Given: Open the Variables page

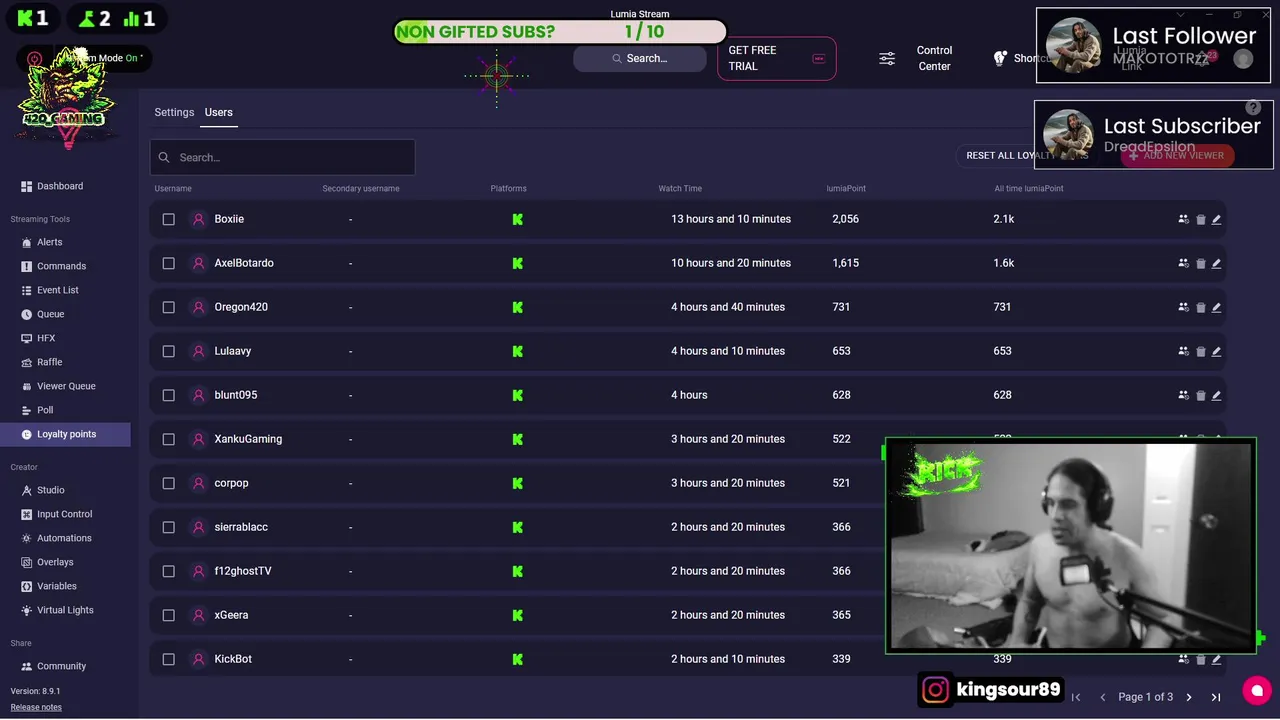Looking at the screenshot, I should click(x=48, y=586).
